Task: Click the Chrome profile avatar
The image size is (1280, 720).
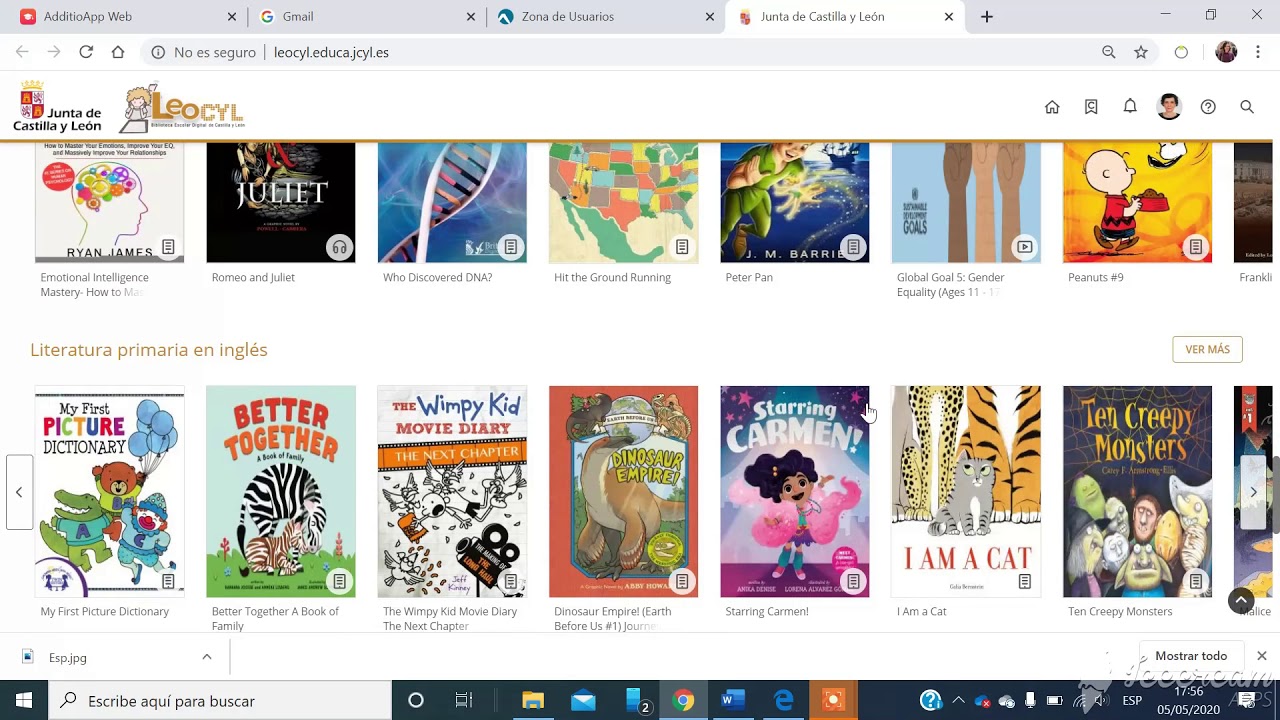Action: [1226, 52]
